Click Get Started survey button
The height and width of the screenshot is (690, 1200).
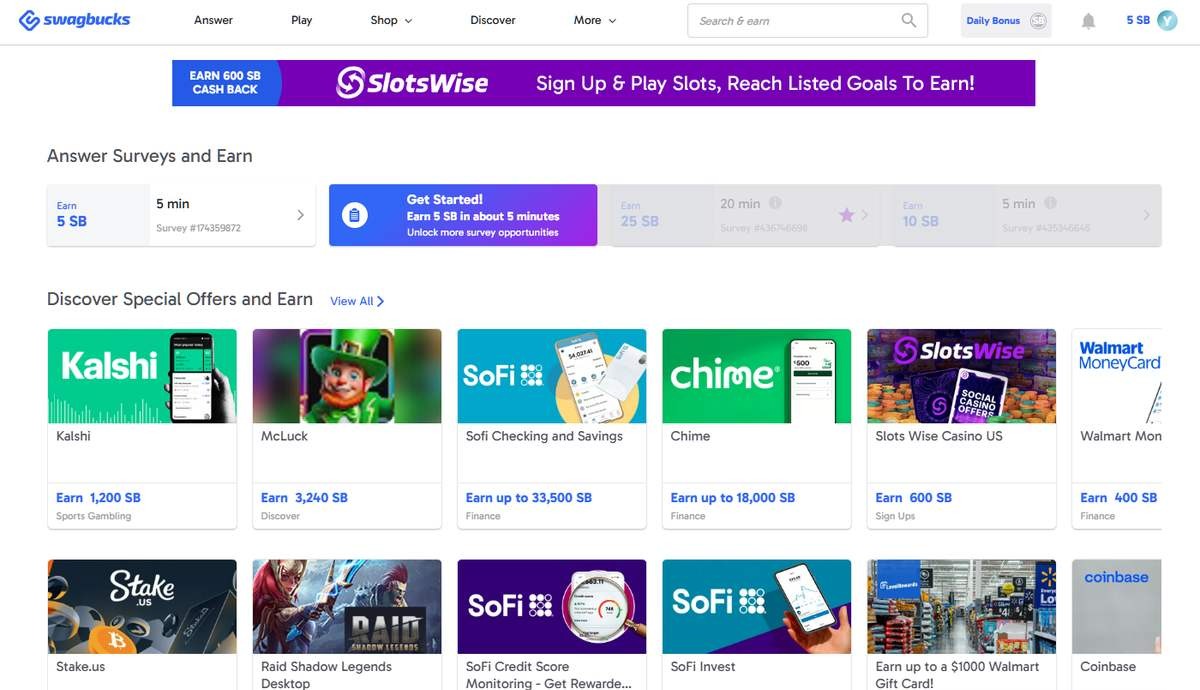click(463, 215)
